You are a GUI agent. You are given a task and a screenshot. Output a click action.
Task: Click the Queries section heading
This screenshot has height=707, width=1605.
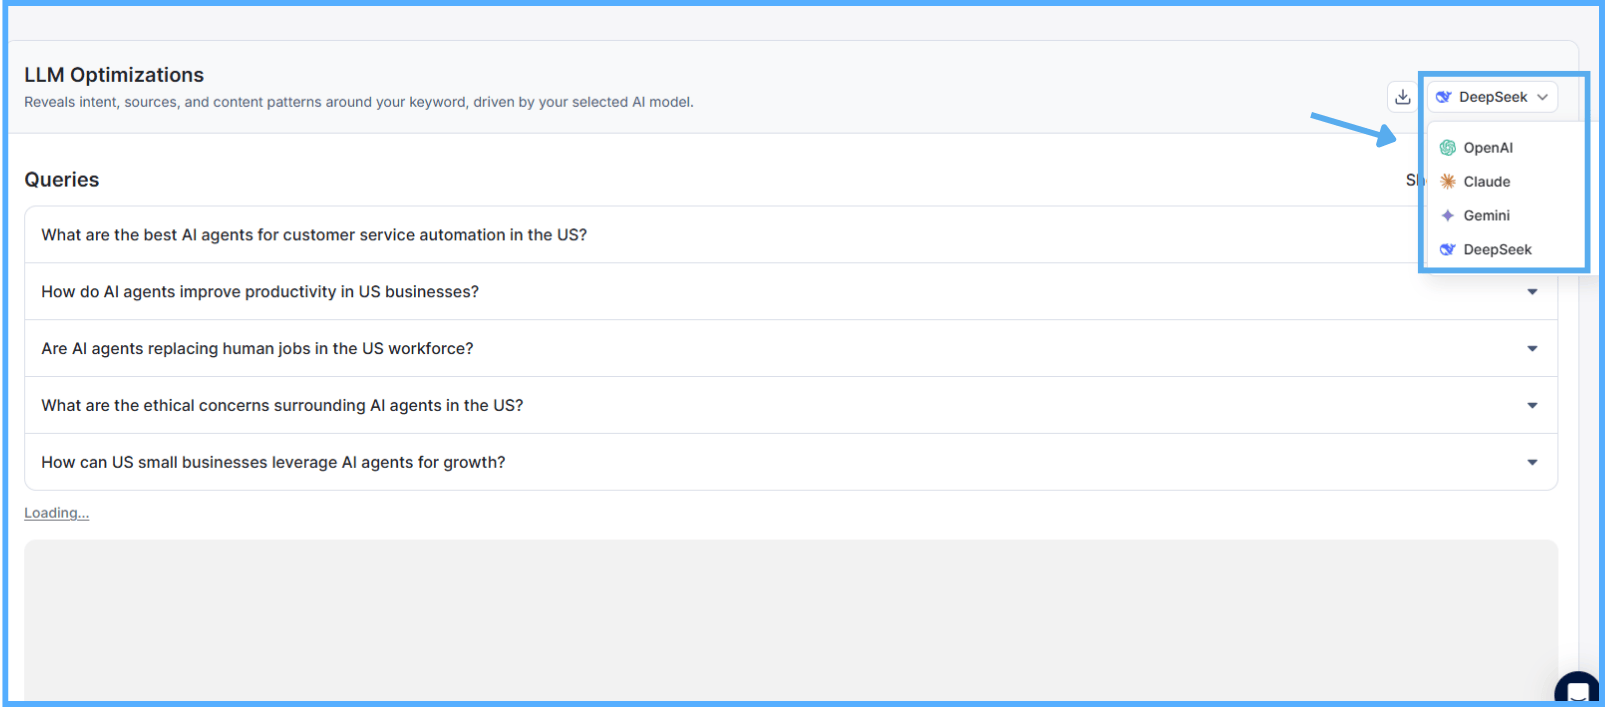click(x=62, y=180)
